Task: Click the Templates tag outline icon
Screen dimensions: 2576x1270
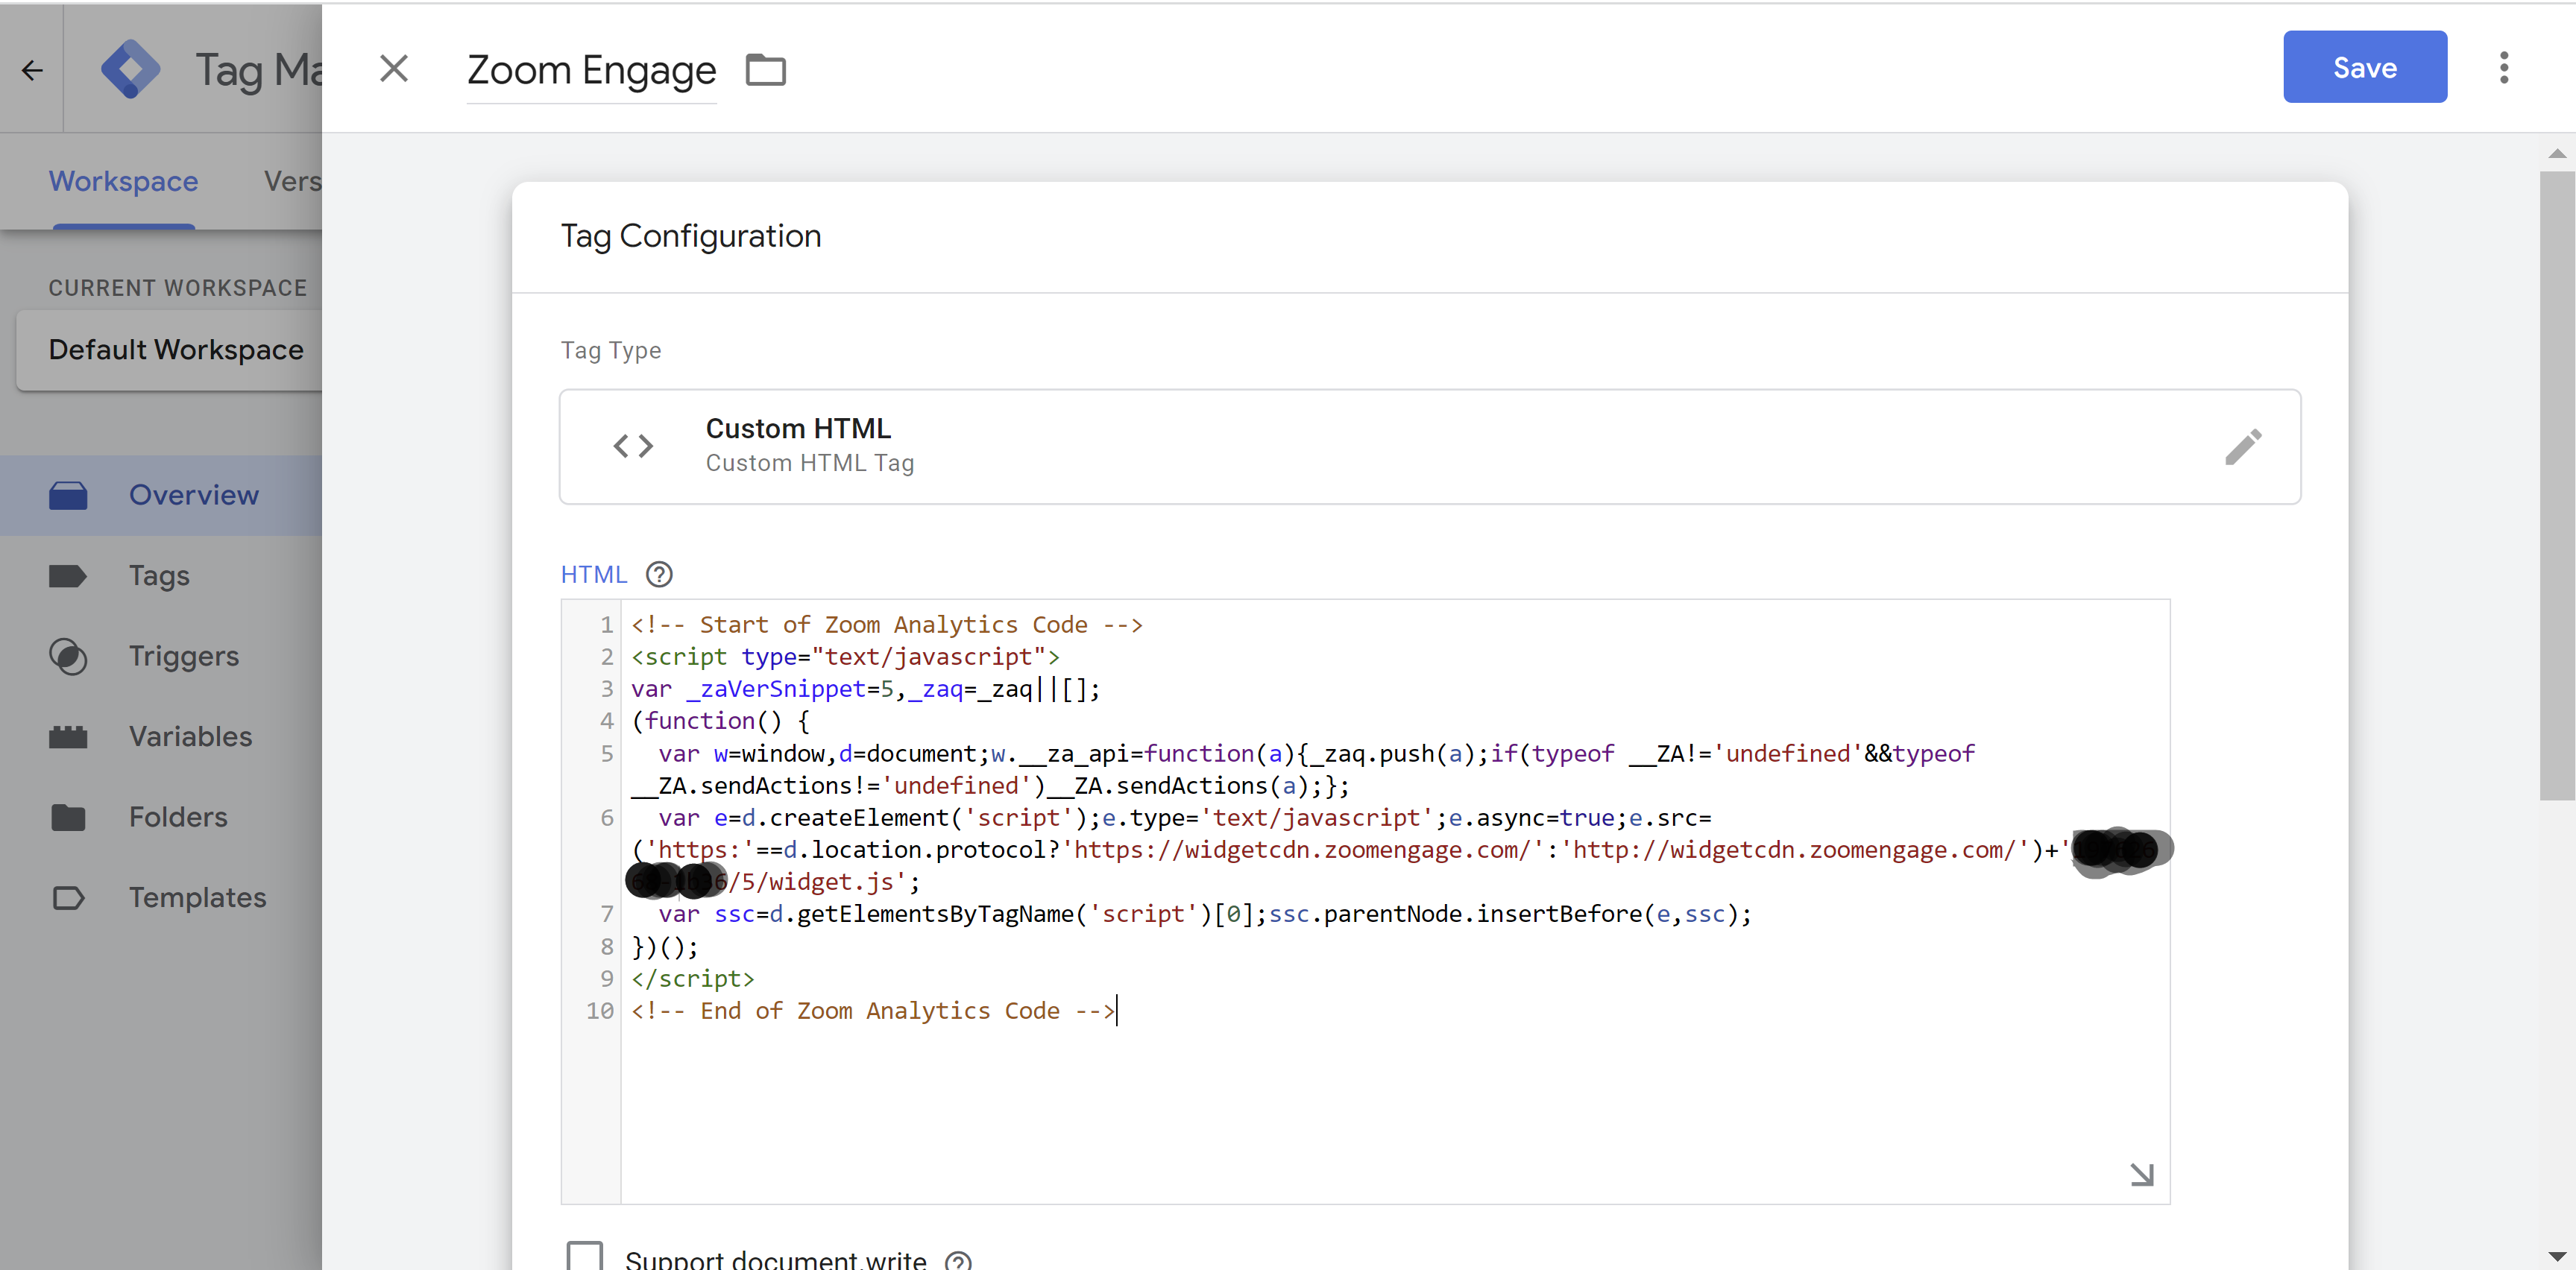Action: click(x=68, y=898)
